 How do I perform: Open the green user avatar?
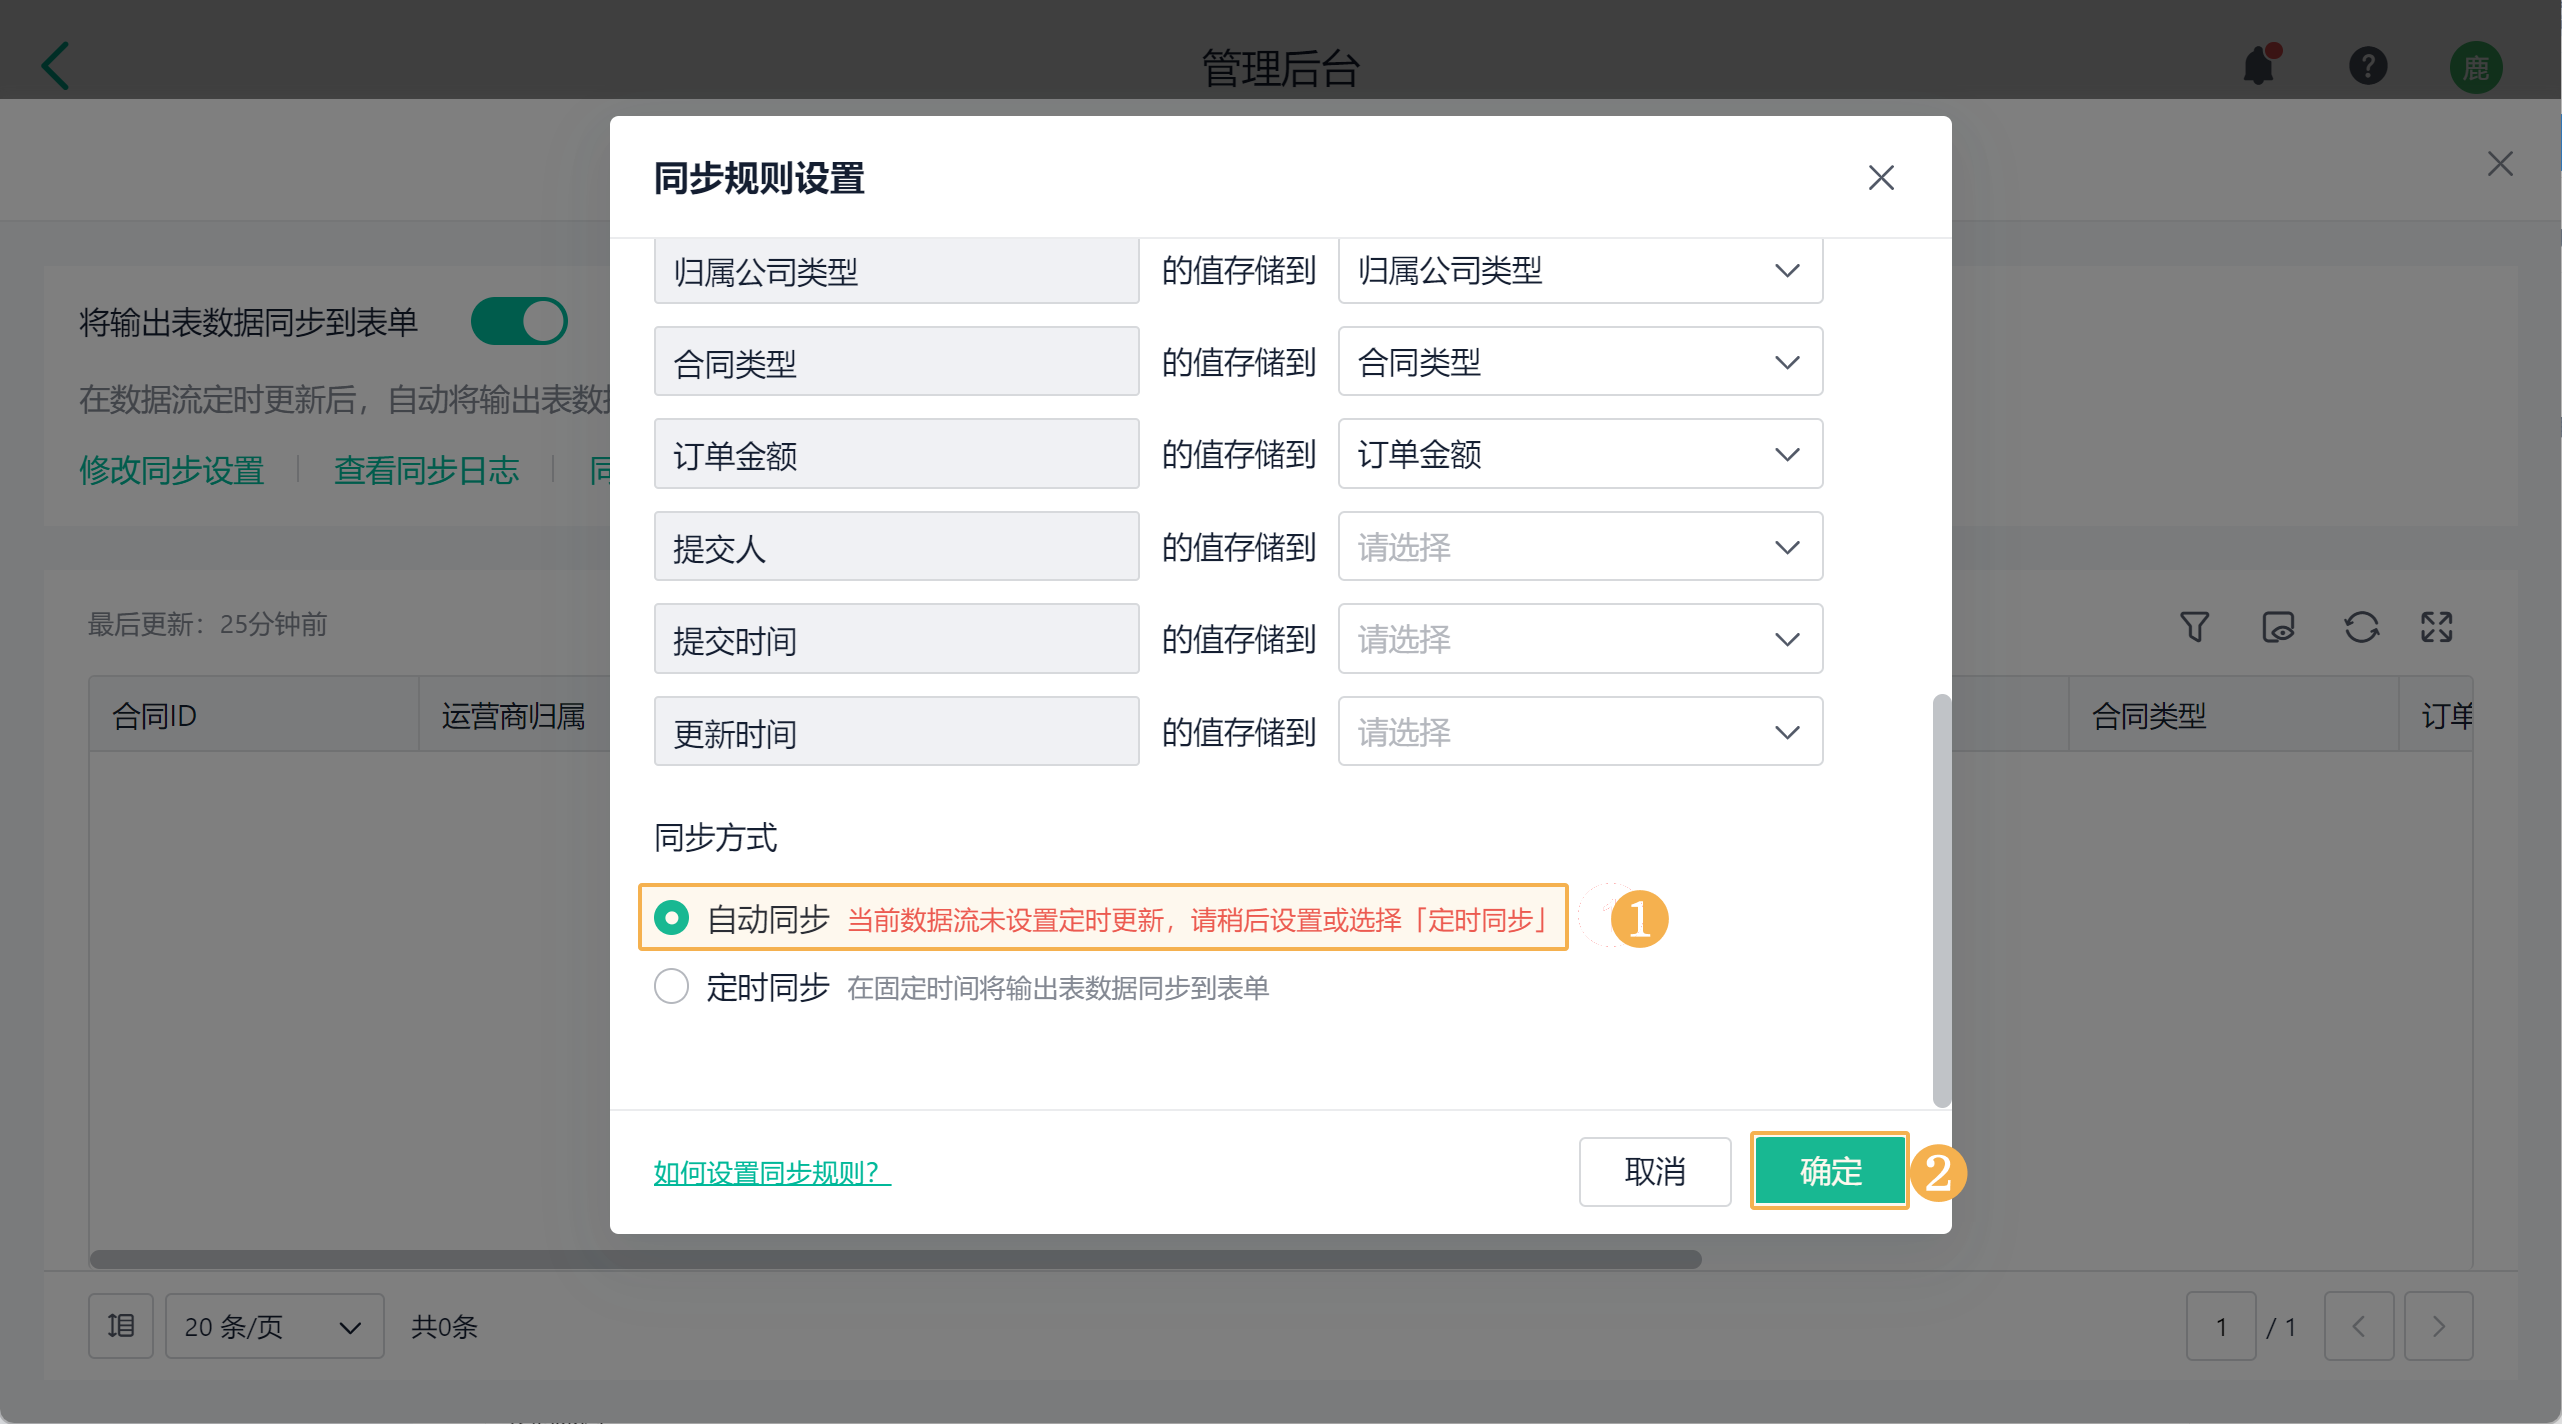point(2475,68)
